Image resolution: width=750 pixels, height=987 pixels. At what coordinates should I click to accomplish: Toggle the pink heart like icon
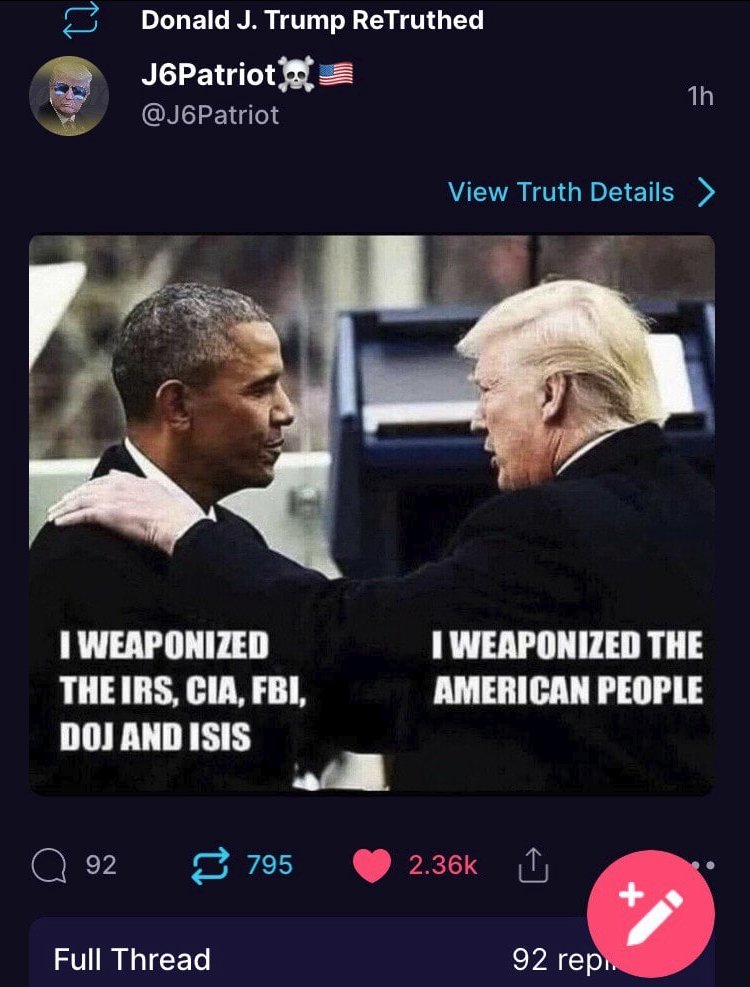point(372,866)
